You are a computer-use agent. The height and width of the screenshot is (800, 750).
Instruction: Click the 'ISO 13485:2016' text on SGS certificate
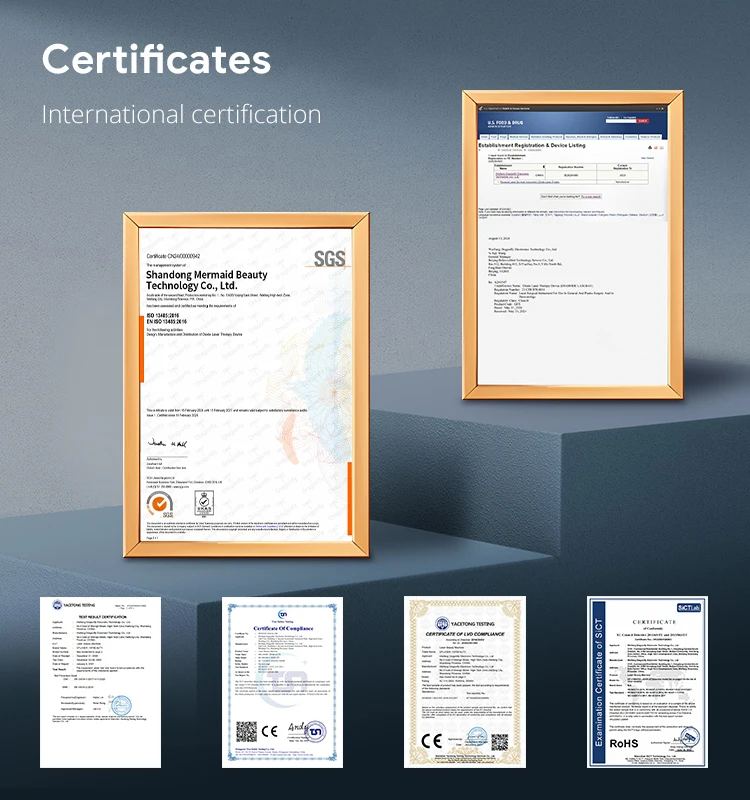(163, 315)
